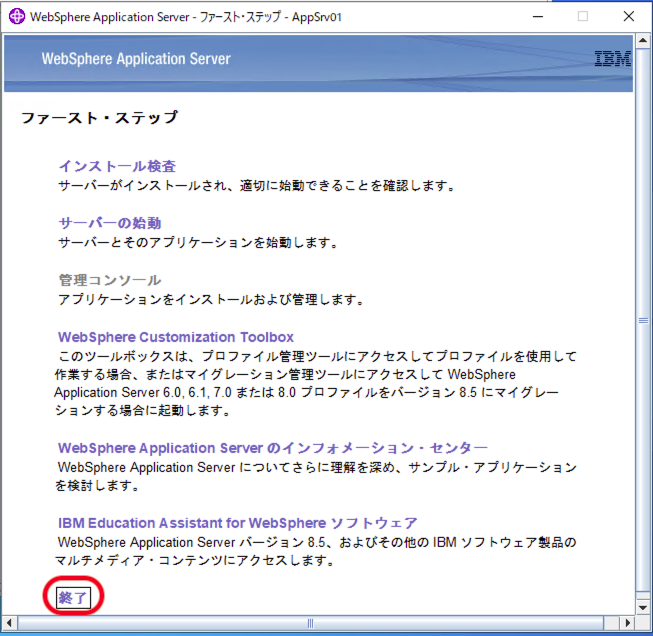653x636 pixels.
Task: Click the horizontal scrollbar right arrow
Action: 627,623
